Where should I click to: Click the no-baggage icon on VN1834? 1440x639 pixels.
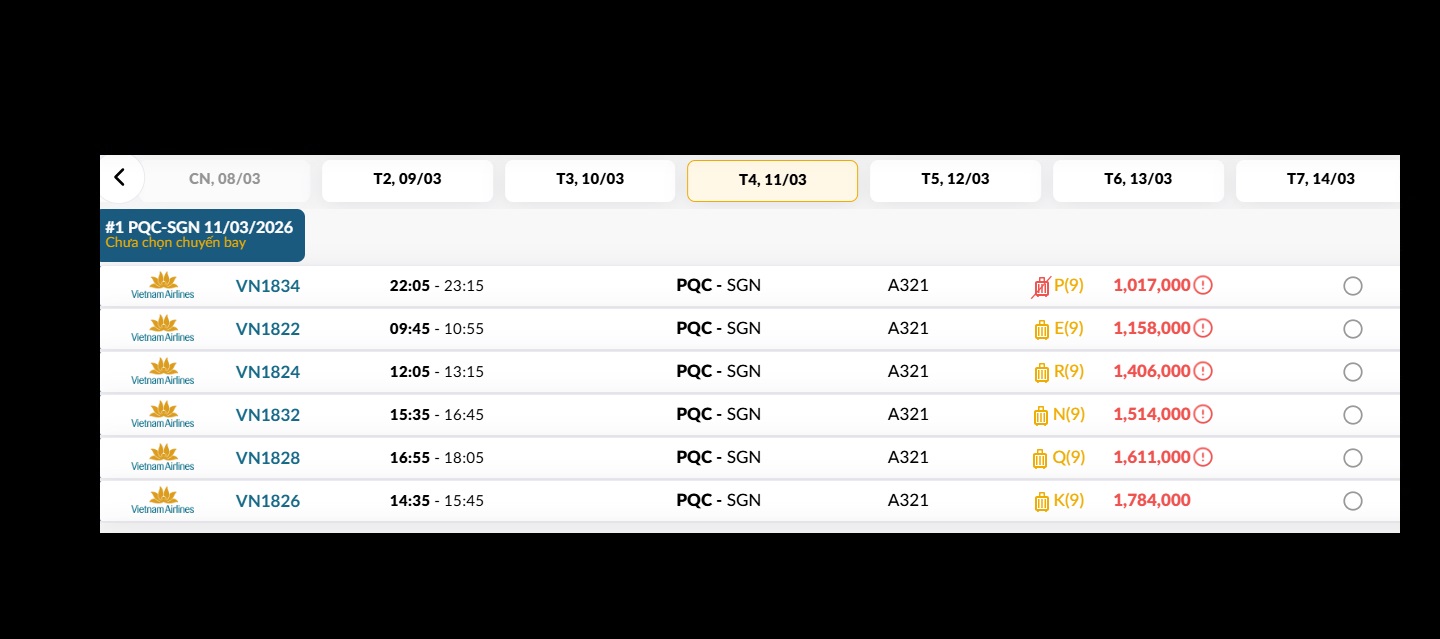click(1041, 287)
